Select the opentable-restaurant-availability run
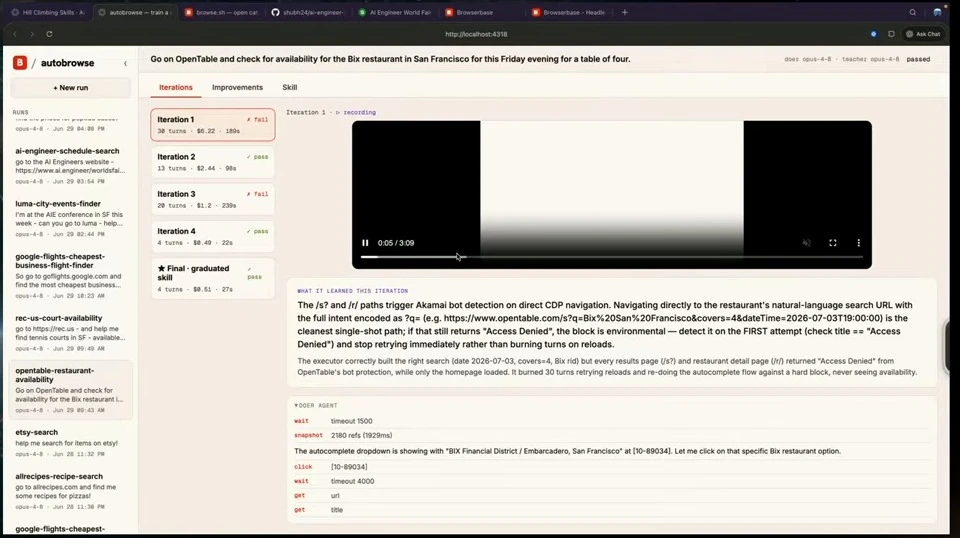 click(70, 390)
